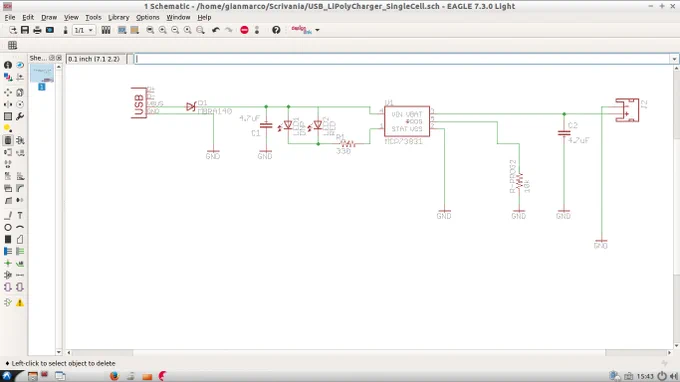
Task: Open the Grid settings icon
Action: [13, 45]
